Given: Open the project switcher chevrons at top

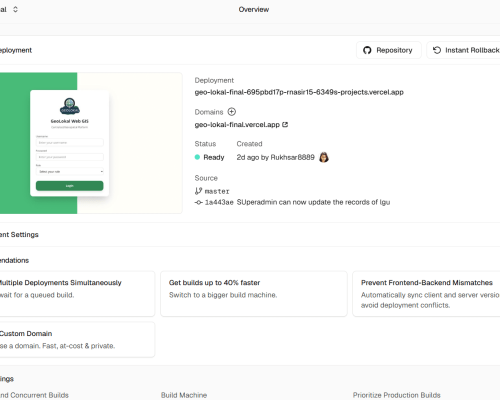Looking at the screenshot, I should [15, 9].
